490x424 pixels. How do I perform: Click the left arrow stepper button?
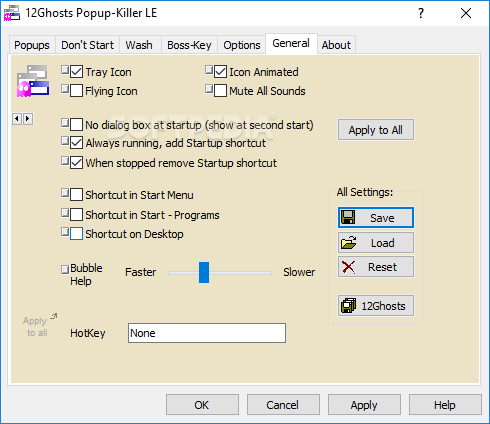pos(17,119)
